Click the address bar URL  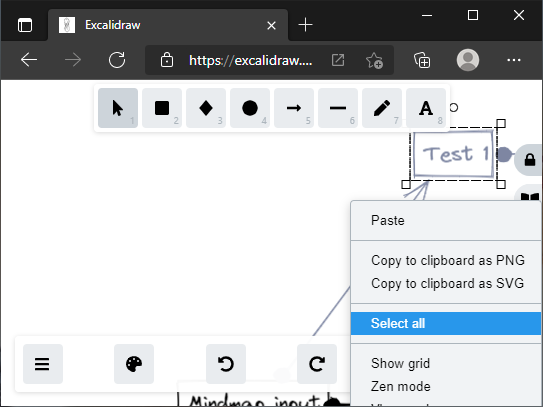(251, 61)
